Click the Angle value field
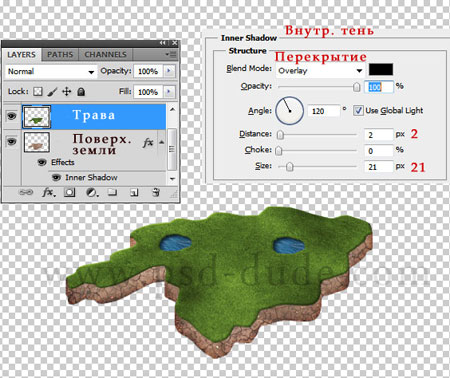 coord(324,111)
